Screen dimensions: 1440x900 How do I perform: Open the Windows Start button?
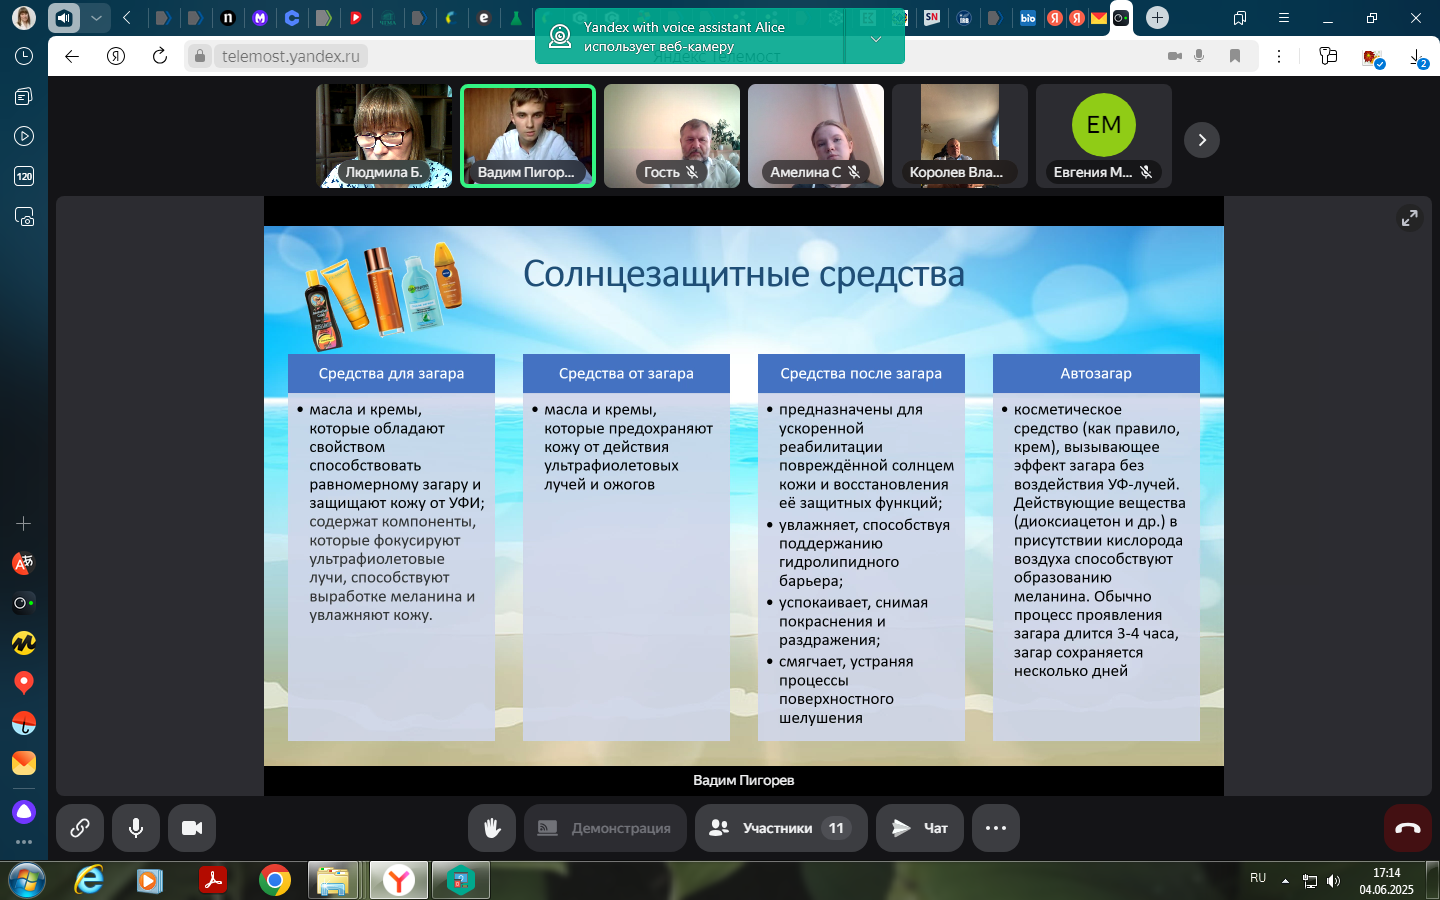click(27, 880)
